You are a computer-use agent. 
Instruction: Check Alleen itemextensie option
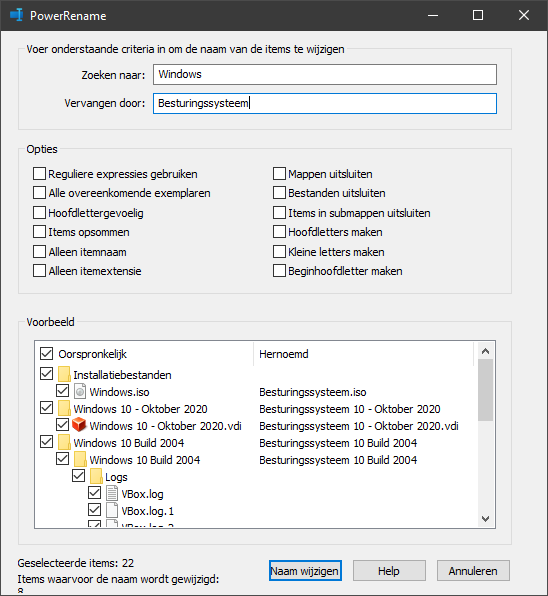coord(40,271)
